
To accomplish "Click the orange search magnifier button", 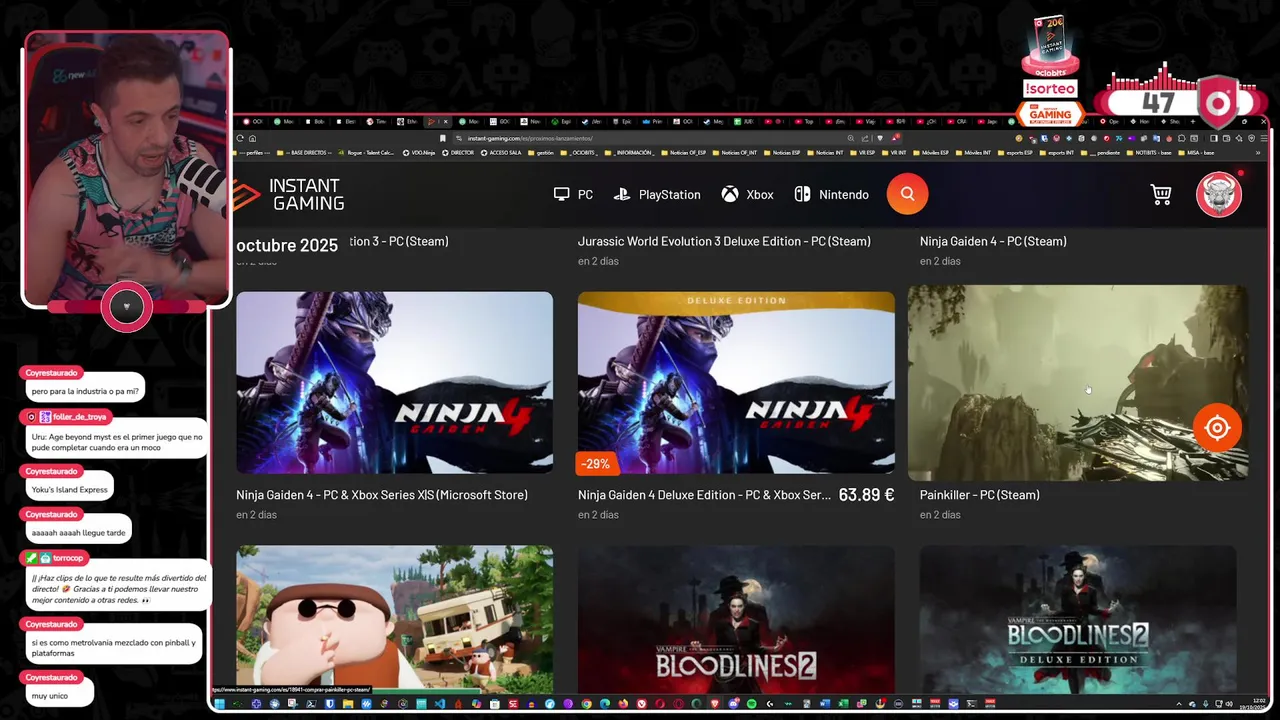I will pyautogui.click(x=907, y=194).
